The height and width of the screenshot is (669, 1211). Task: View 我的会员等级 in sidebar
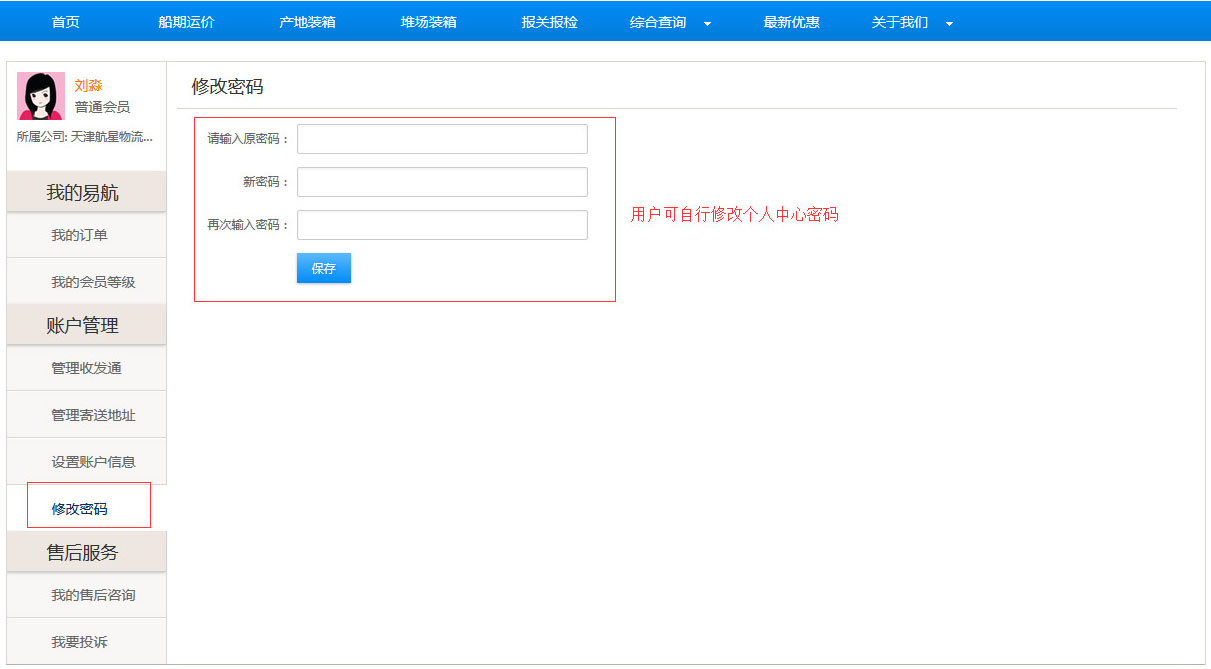tap(93, 282)
